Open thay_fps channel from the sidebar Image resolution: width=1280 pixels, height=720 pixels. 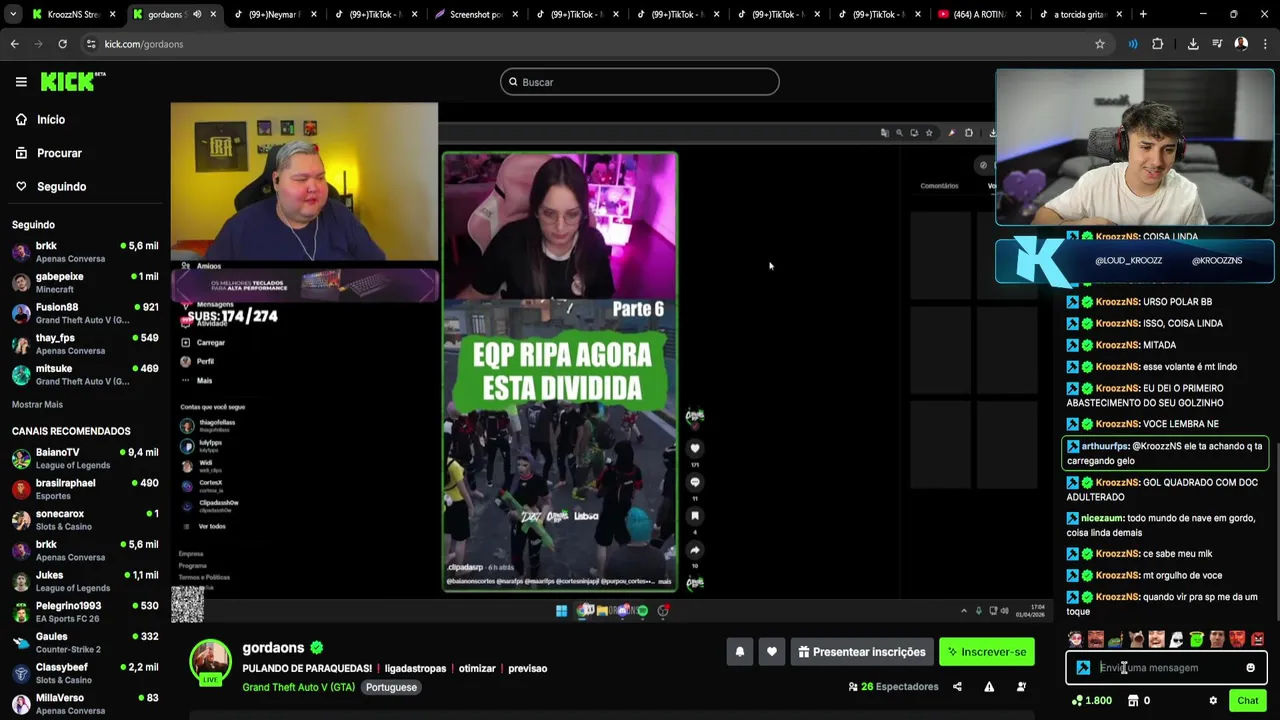[x=85, y=344]
